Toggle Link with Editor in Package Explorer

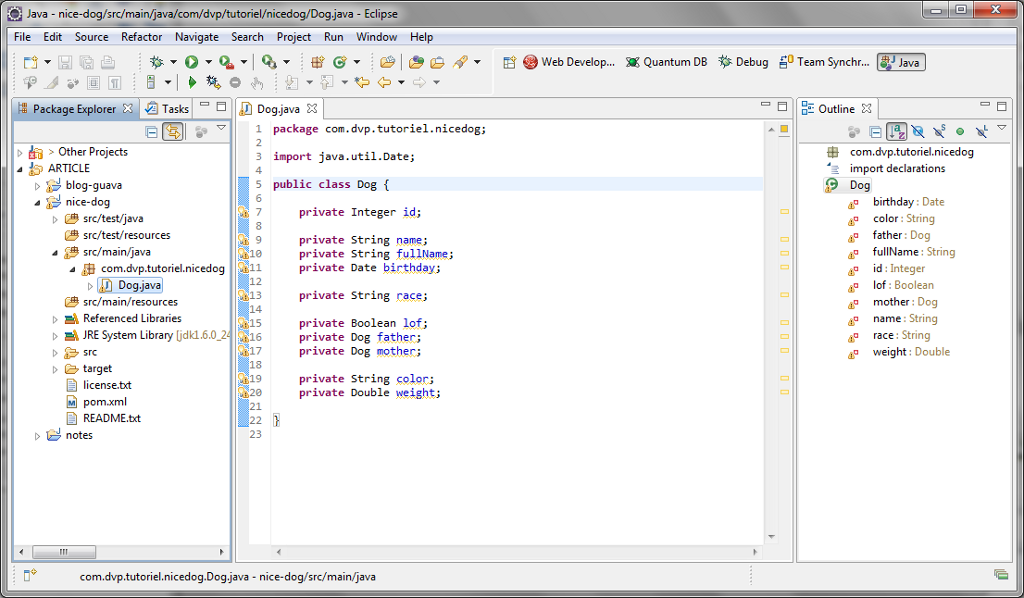coord(172,131)
